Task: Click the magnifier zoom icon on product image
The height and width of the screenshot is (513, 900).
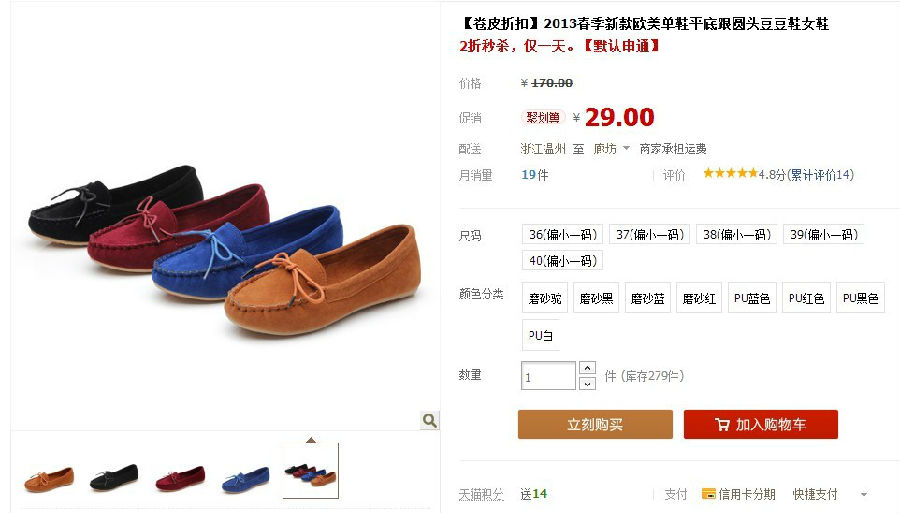Action: click(x=429, y=420)
